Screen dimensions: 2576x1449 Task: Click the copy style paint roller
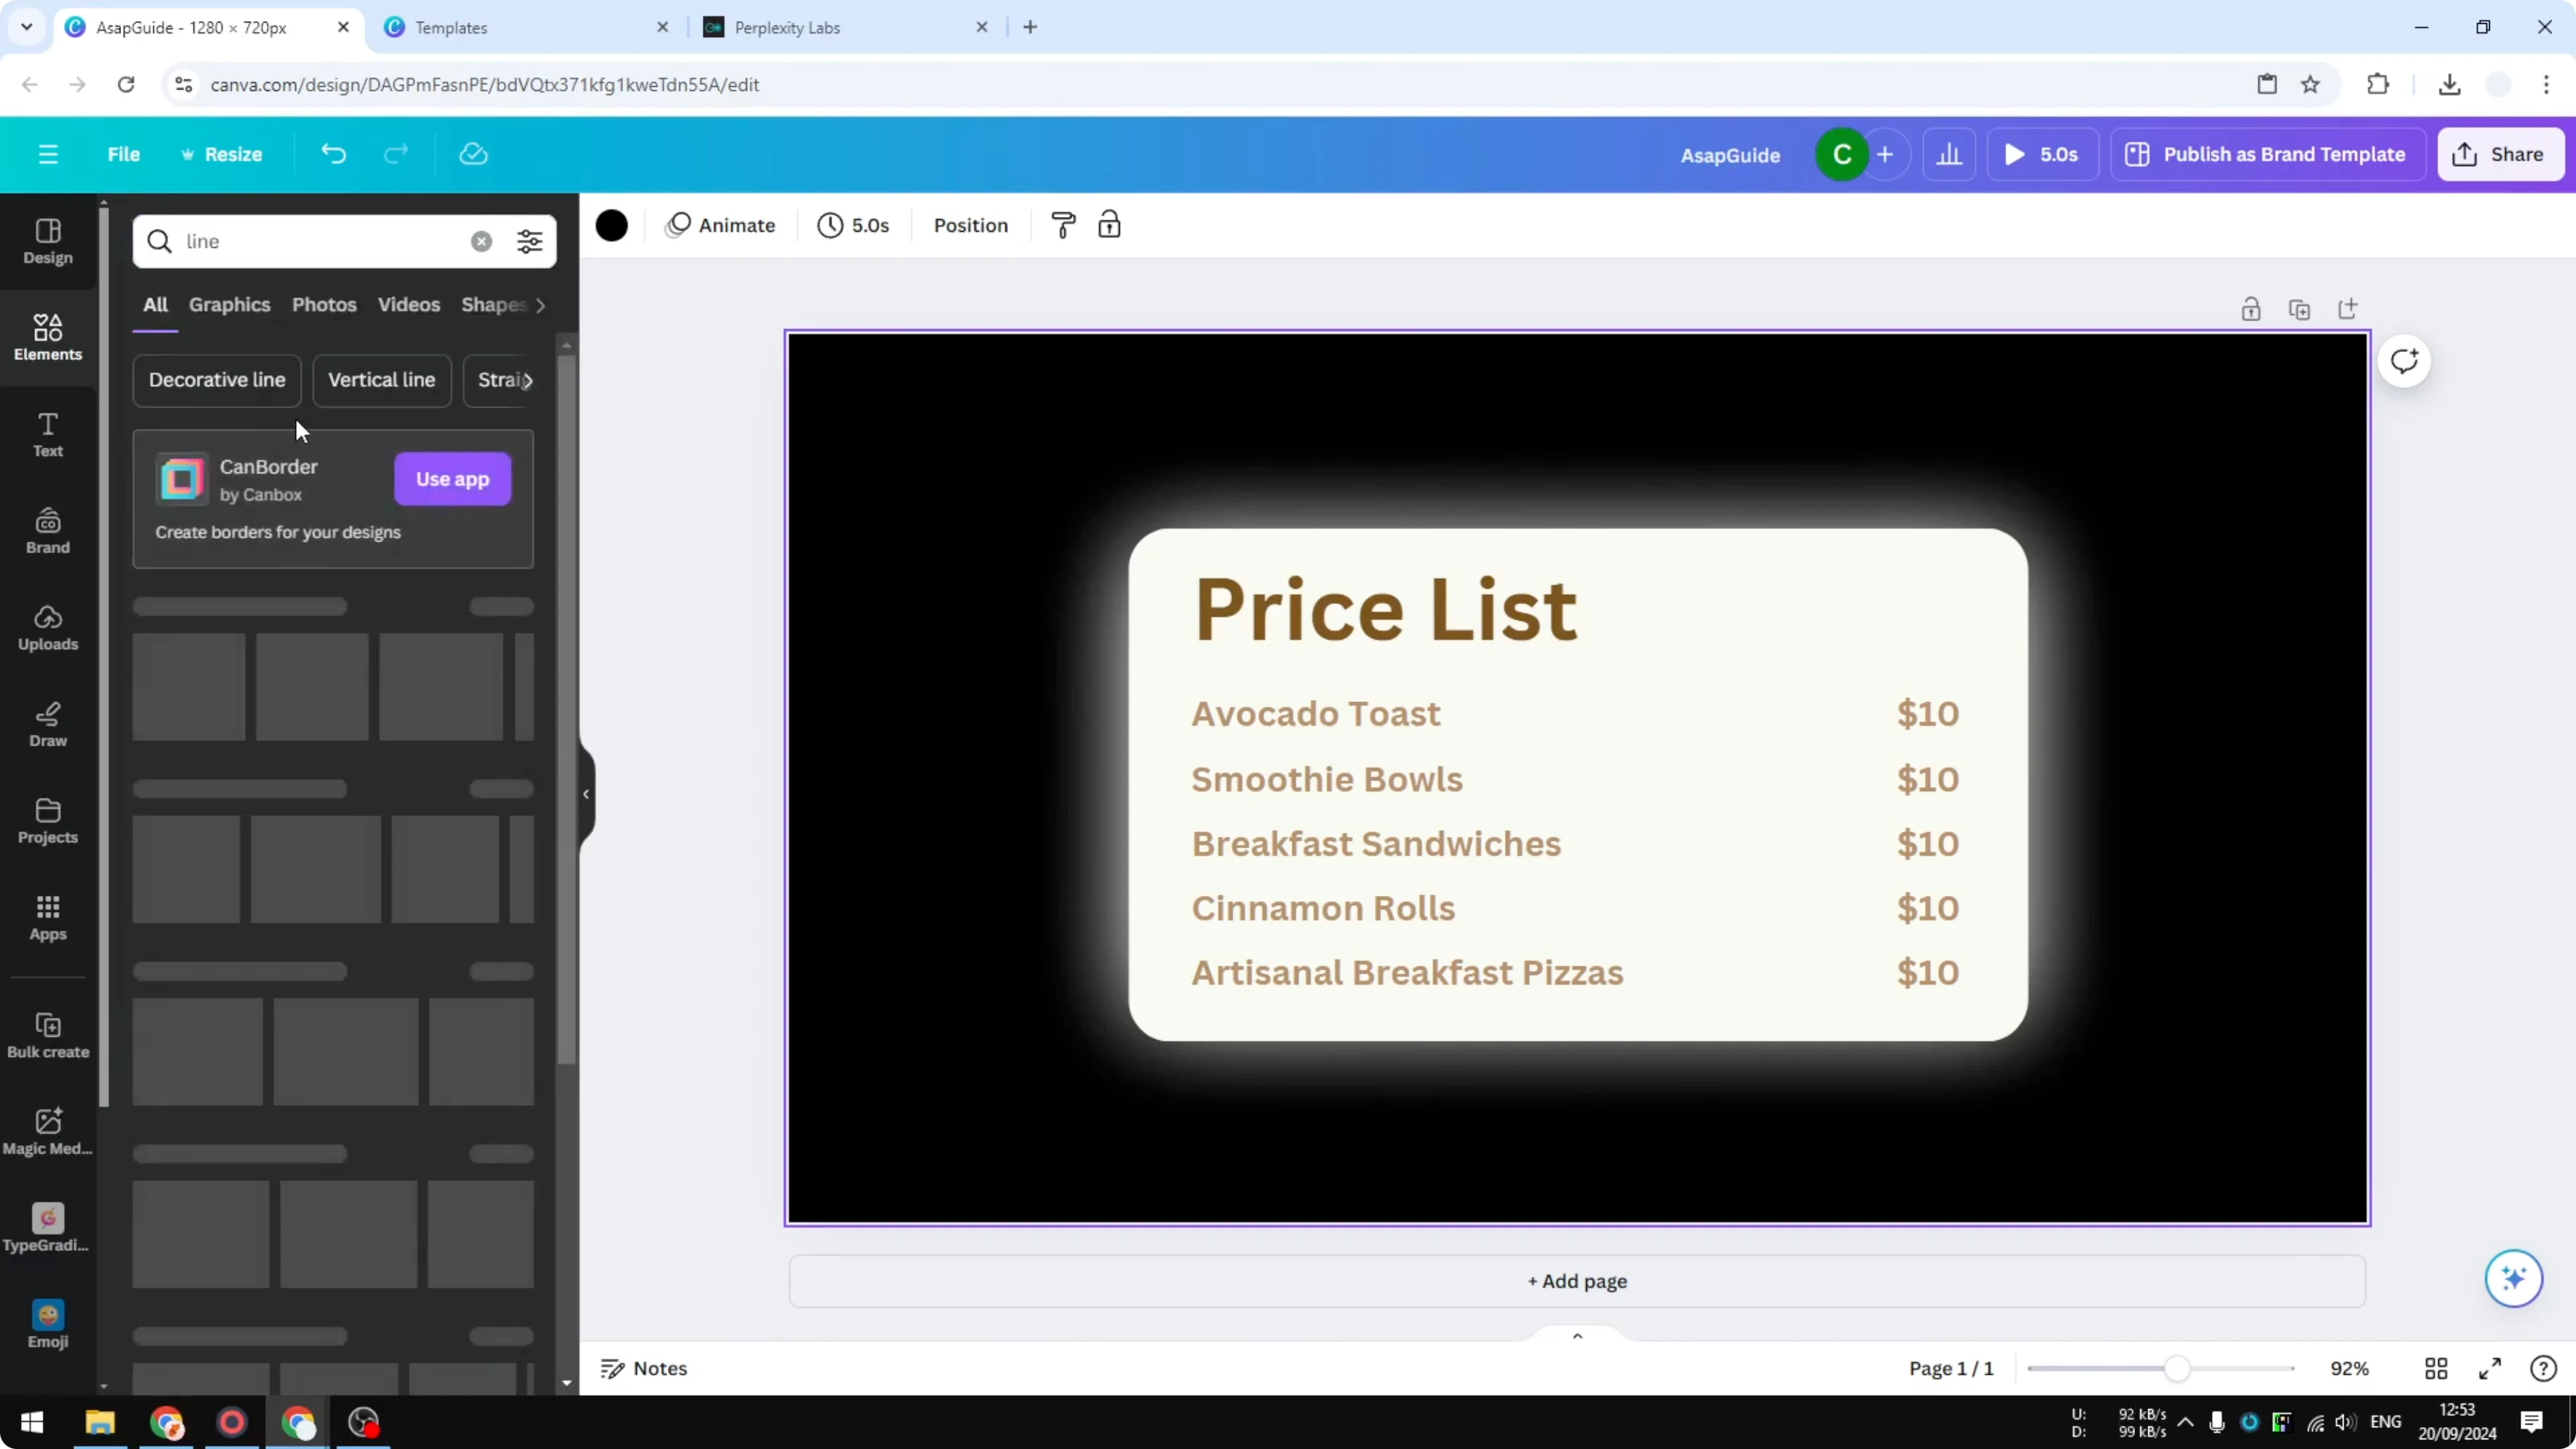click(1063, 225)
